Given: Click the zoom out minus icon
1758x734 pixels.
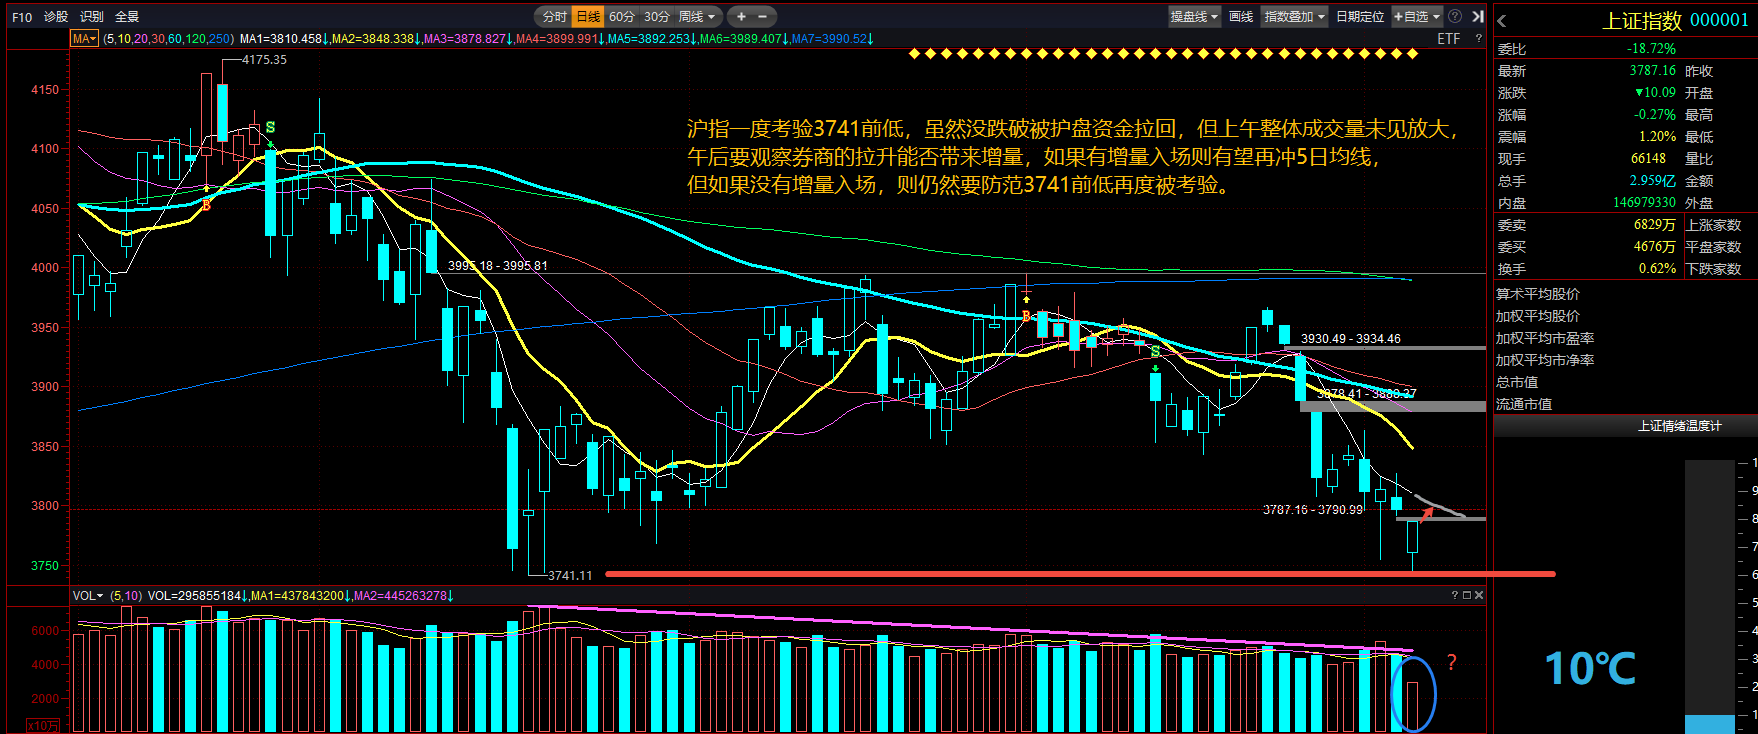Looking at the screenshot, I should [x=763, y=17].
